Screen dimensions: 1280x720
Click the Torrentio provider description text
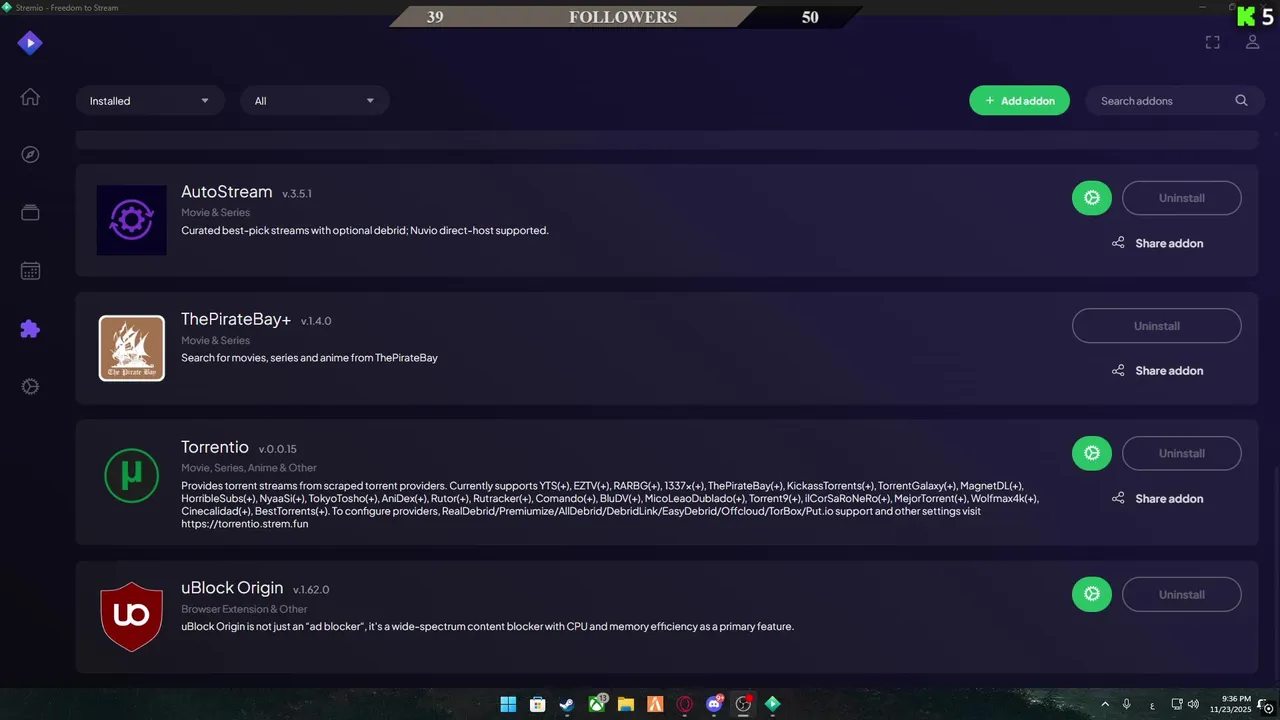click(610, 504)
